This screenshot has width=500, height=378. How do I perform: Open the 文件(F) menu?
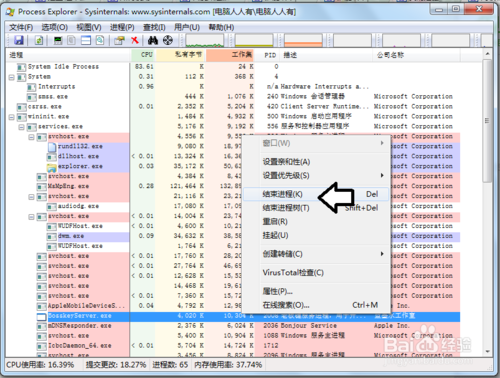point(21,27)
